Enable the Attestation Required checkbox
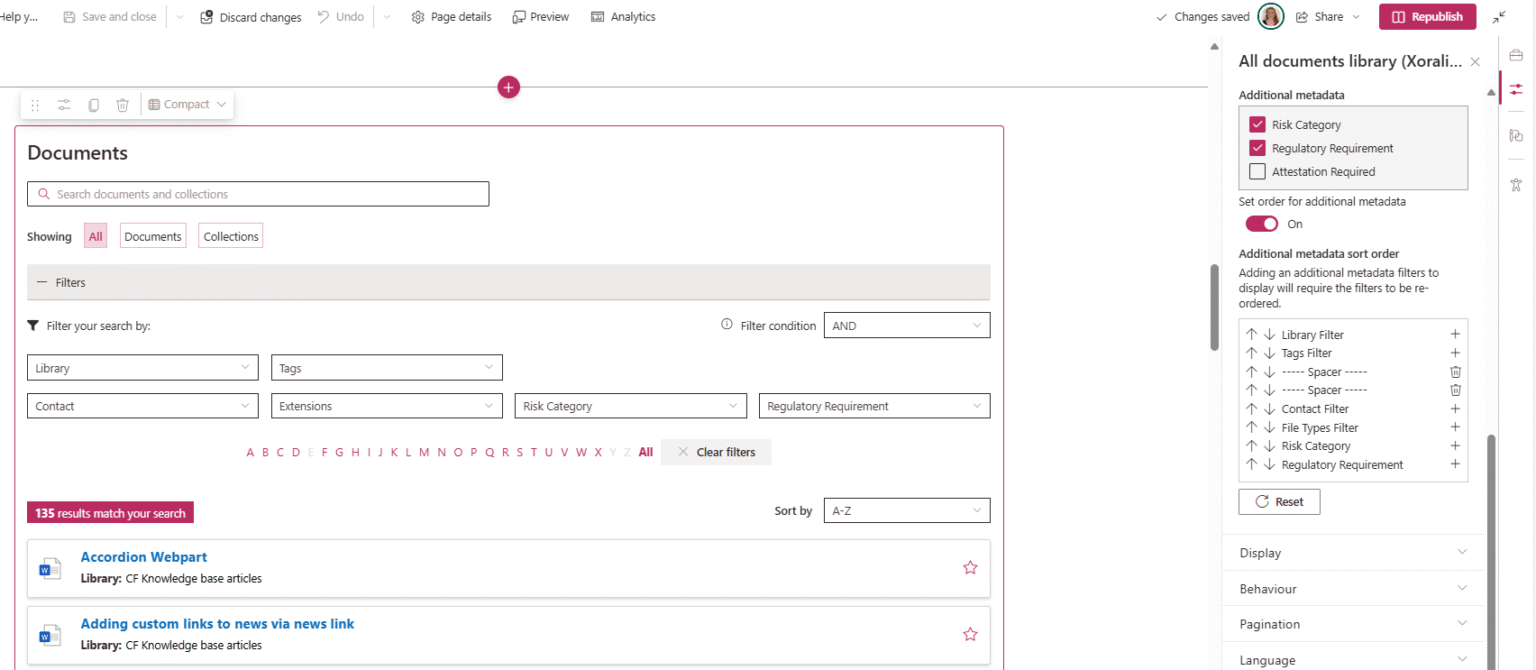Viewport: 1536px width, 670px height. 1257,172
